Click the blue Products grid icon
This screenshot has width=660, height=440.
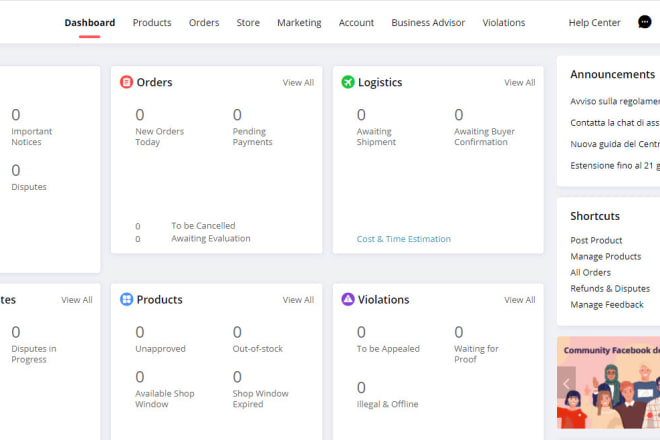126,299
